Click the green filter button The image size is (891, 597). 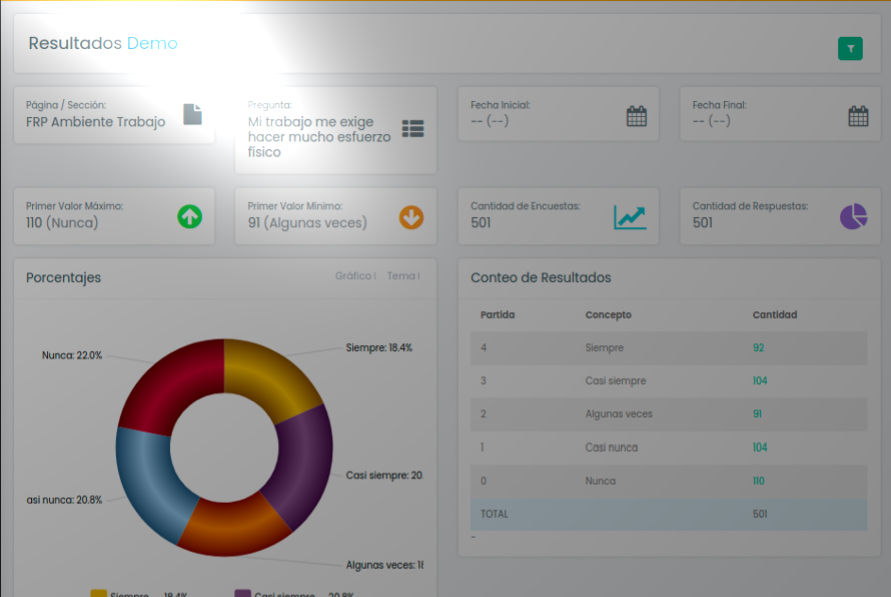pyautogui.click(x=849, y=48)
